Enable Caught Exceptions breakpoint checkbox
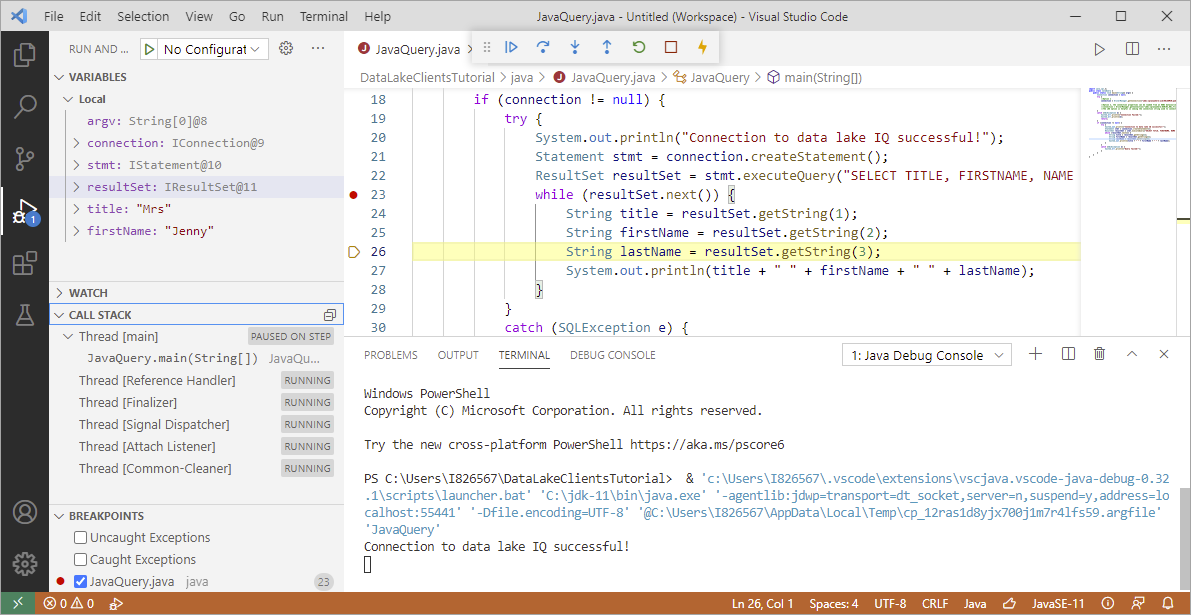 coord(80,560)
